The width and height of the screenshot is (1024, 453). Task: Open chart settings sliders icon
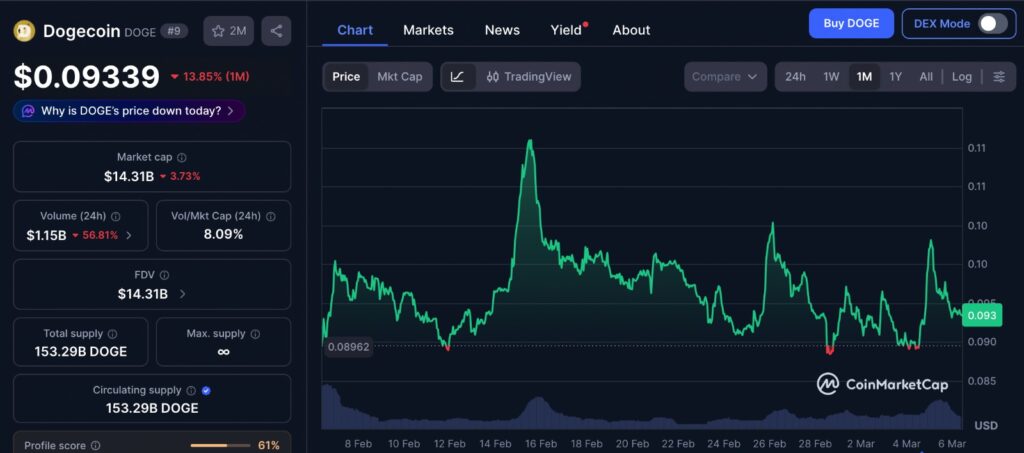(999, 77)
